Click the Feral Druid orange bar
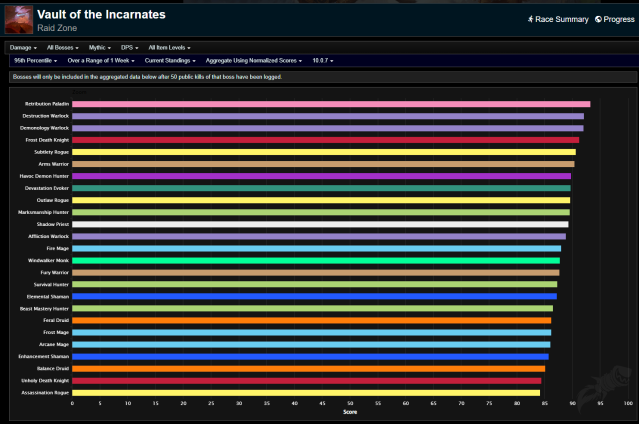The image size is (639, 424). pyautogui.click(x=311, y=320)
